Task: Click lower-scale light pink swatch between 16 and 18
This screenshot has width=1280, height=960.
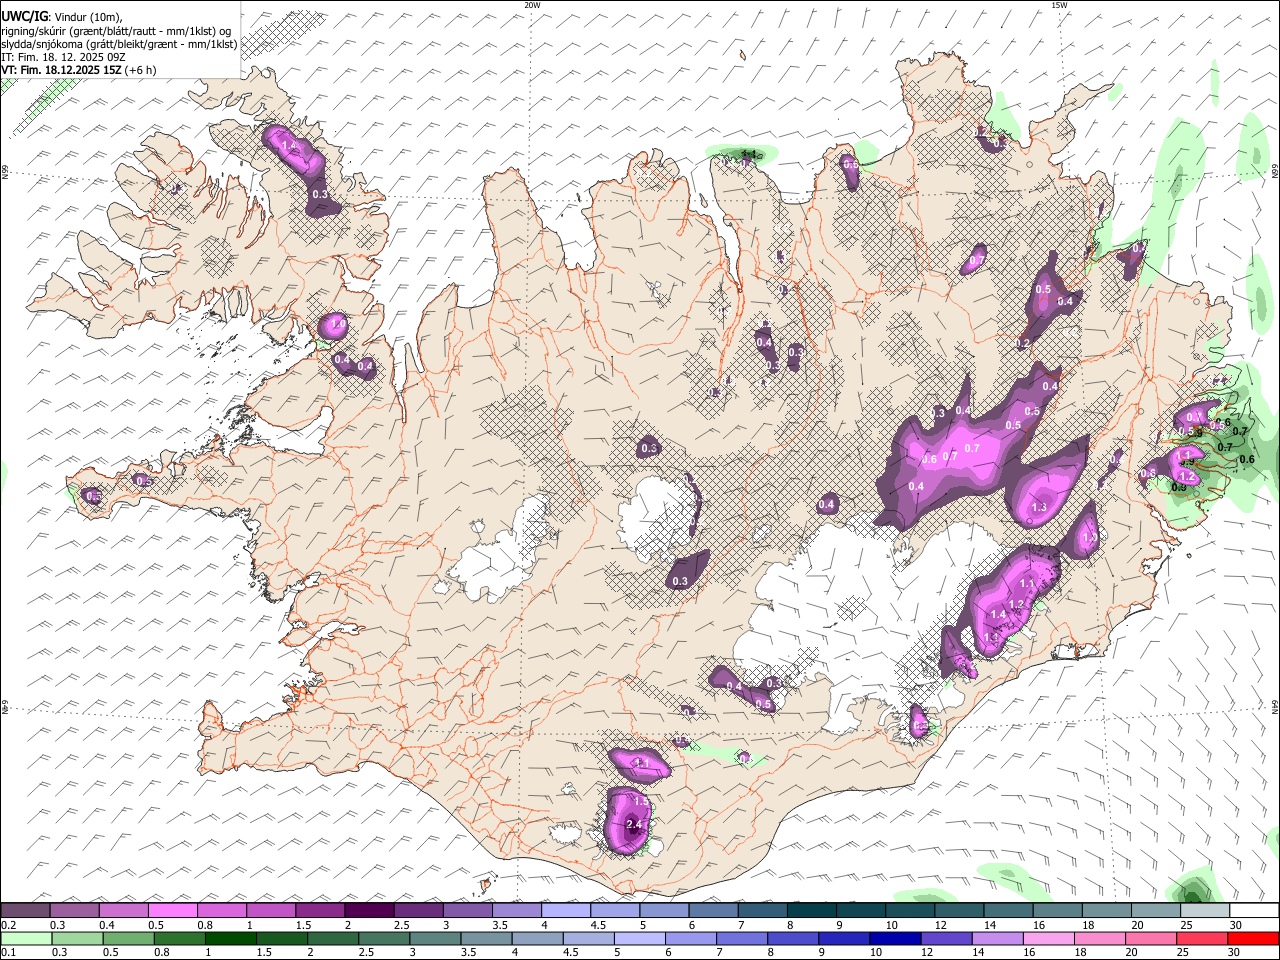Action: (1049, 938)
